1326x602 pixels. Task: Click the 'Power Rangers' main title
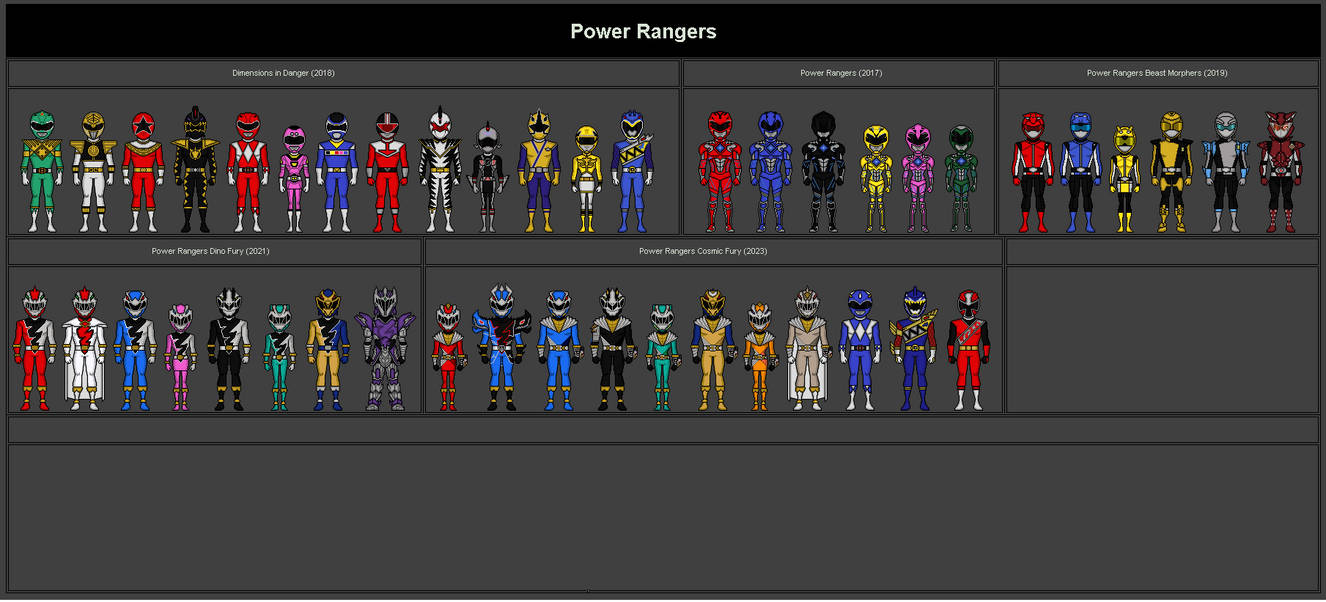click(x=643, y=31)
